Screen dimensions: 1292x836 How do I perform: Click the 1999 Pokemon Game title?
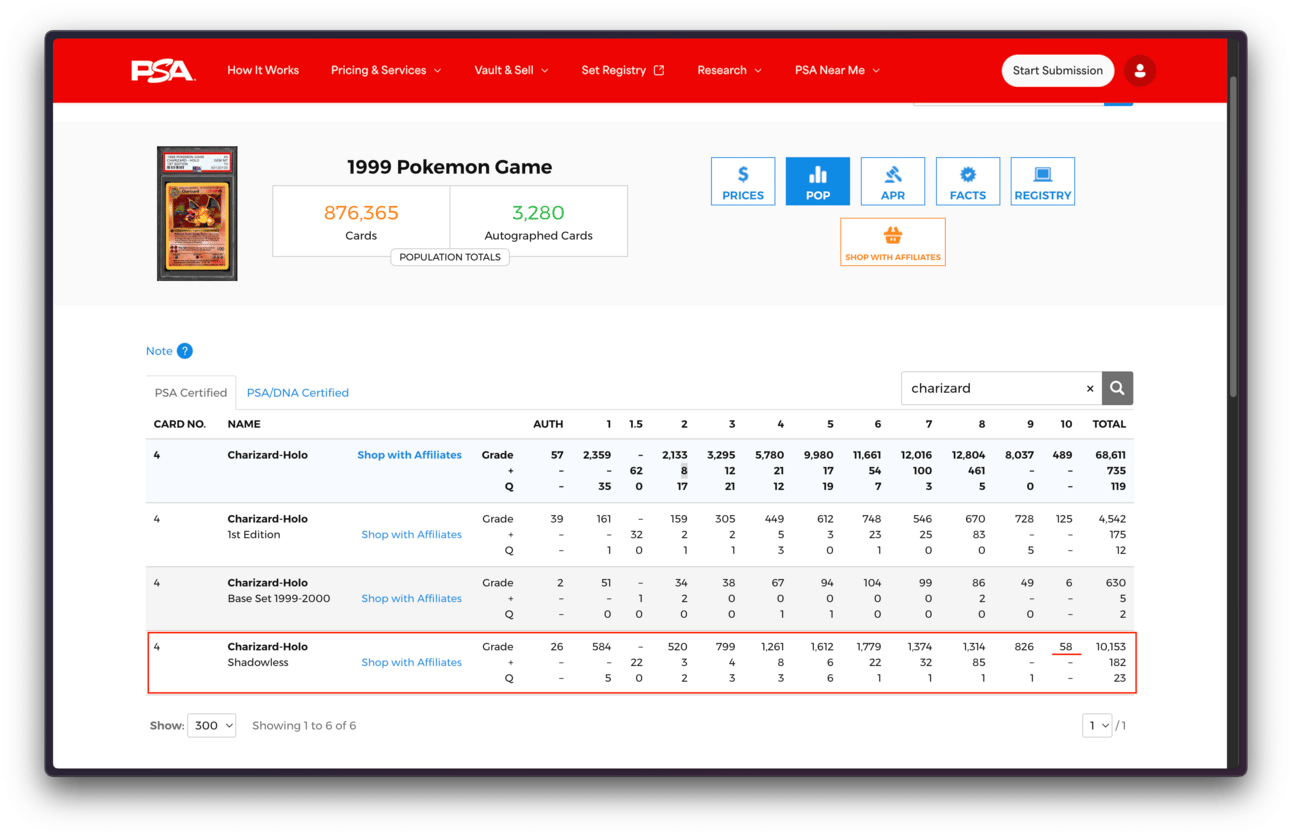click(x=450, y=167)
